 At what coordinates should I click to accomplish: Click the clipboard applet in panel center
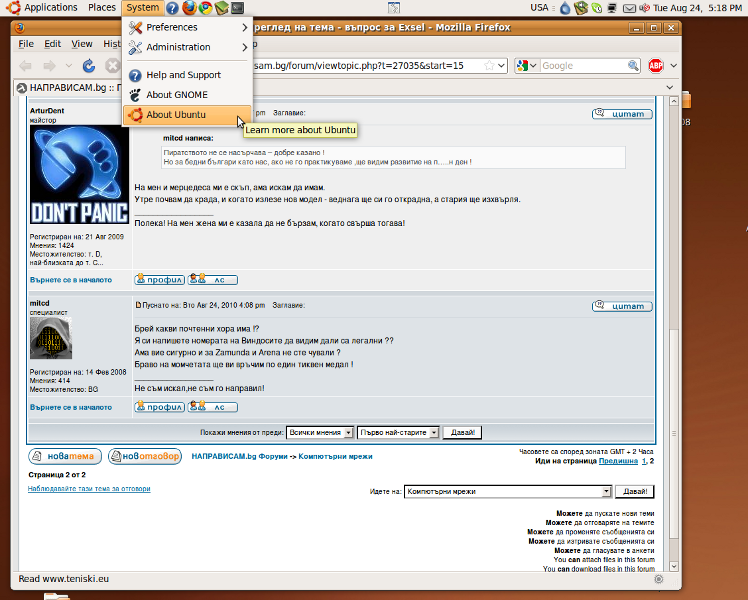click(394, 8)
